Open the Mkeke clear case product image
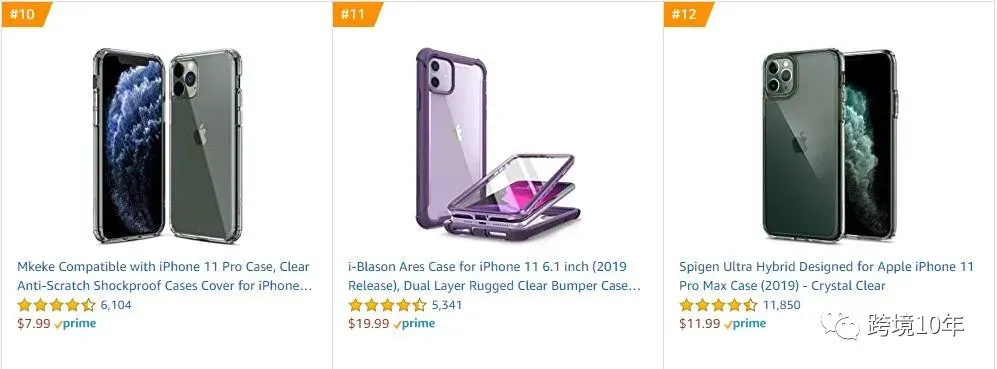Viewport: 997px width, 369px height. (x=168, y=146)
